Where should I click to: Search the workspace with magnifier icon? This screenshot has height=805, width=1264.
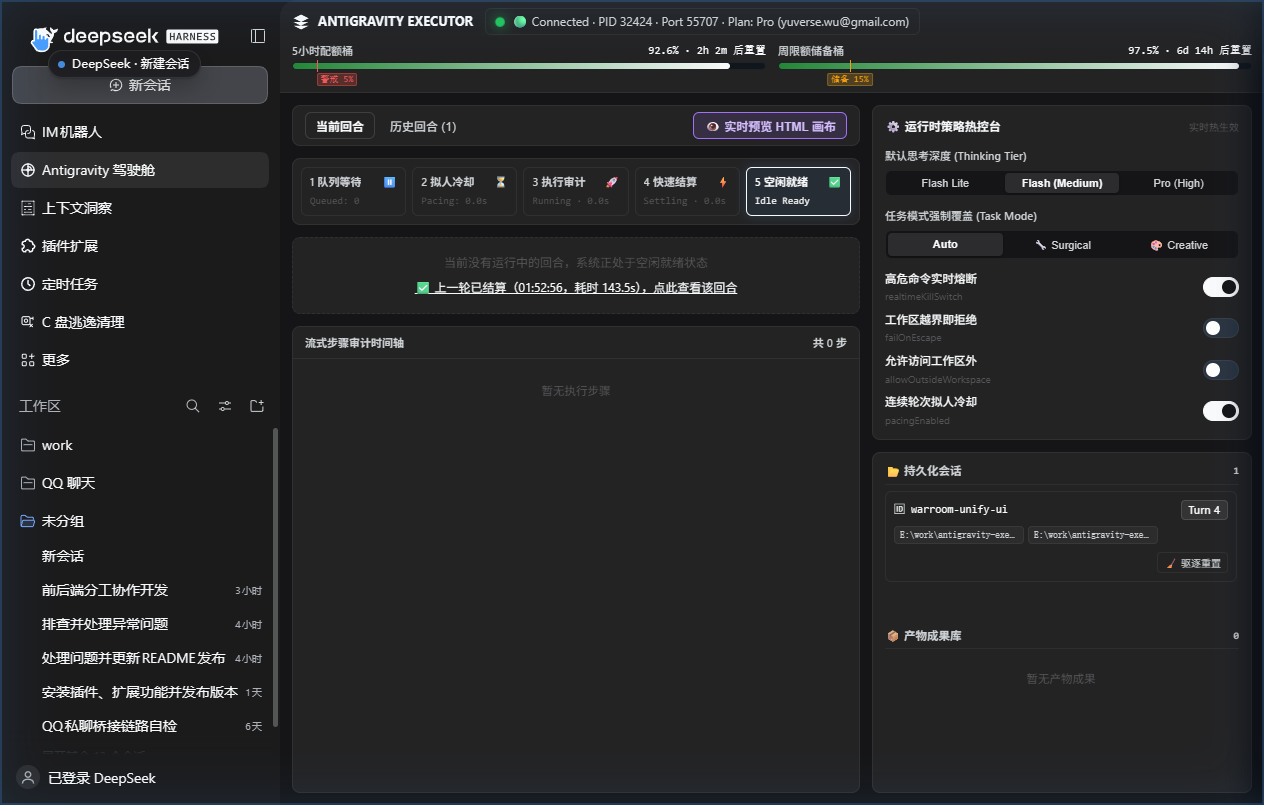(193, 406)
